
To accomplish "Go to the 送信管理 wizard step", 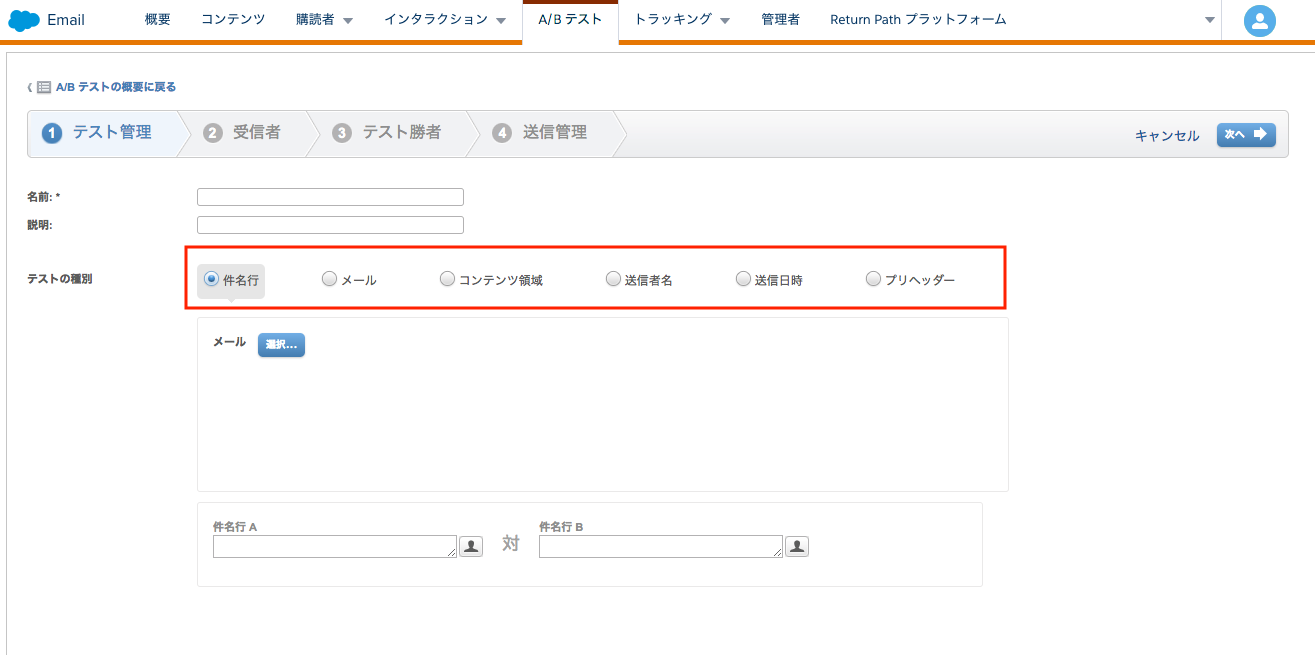I will pyautogui.click(x=555, y=133).
